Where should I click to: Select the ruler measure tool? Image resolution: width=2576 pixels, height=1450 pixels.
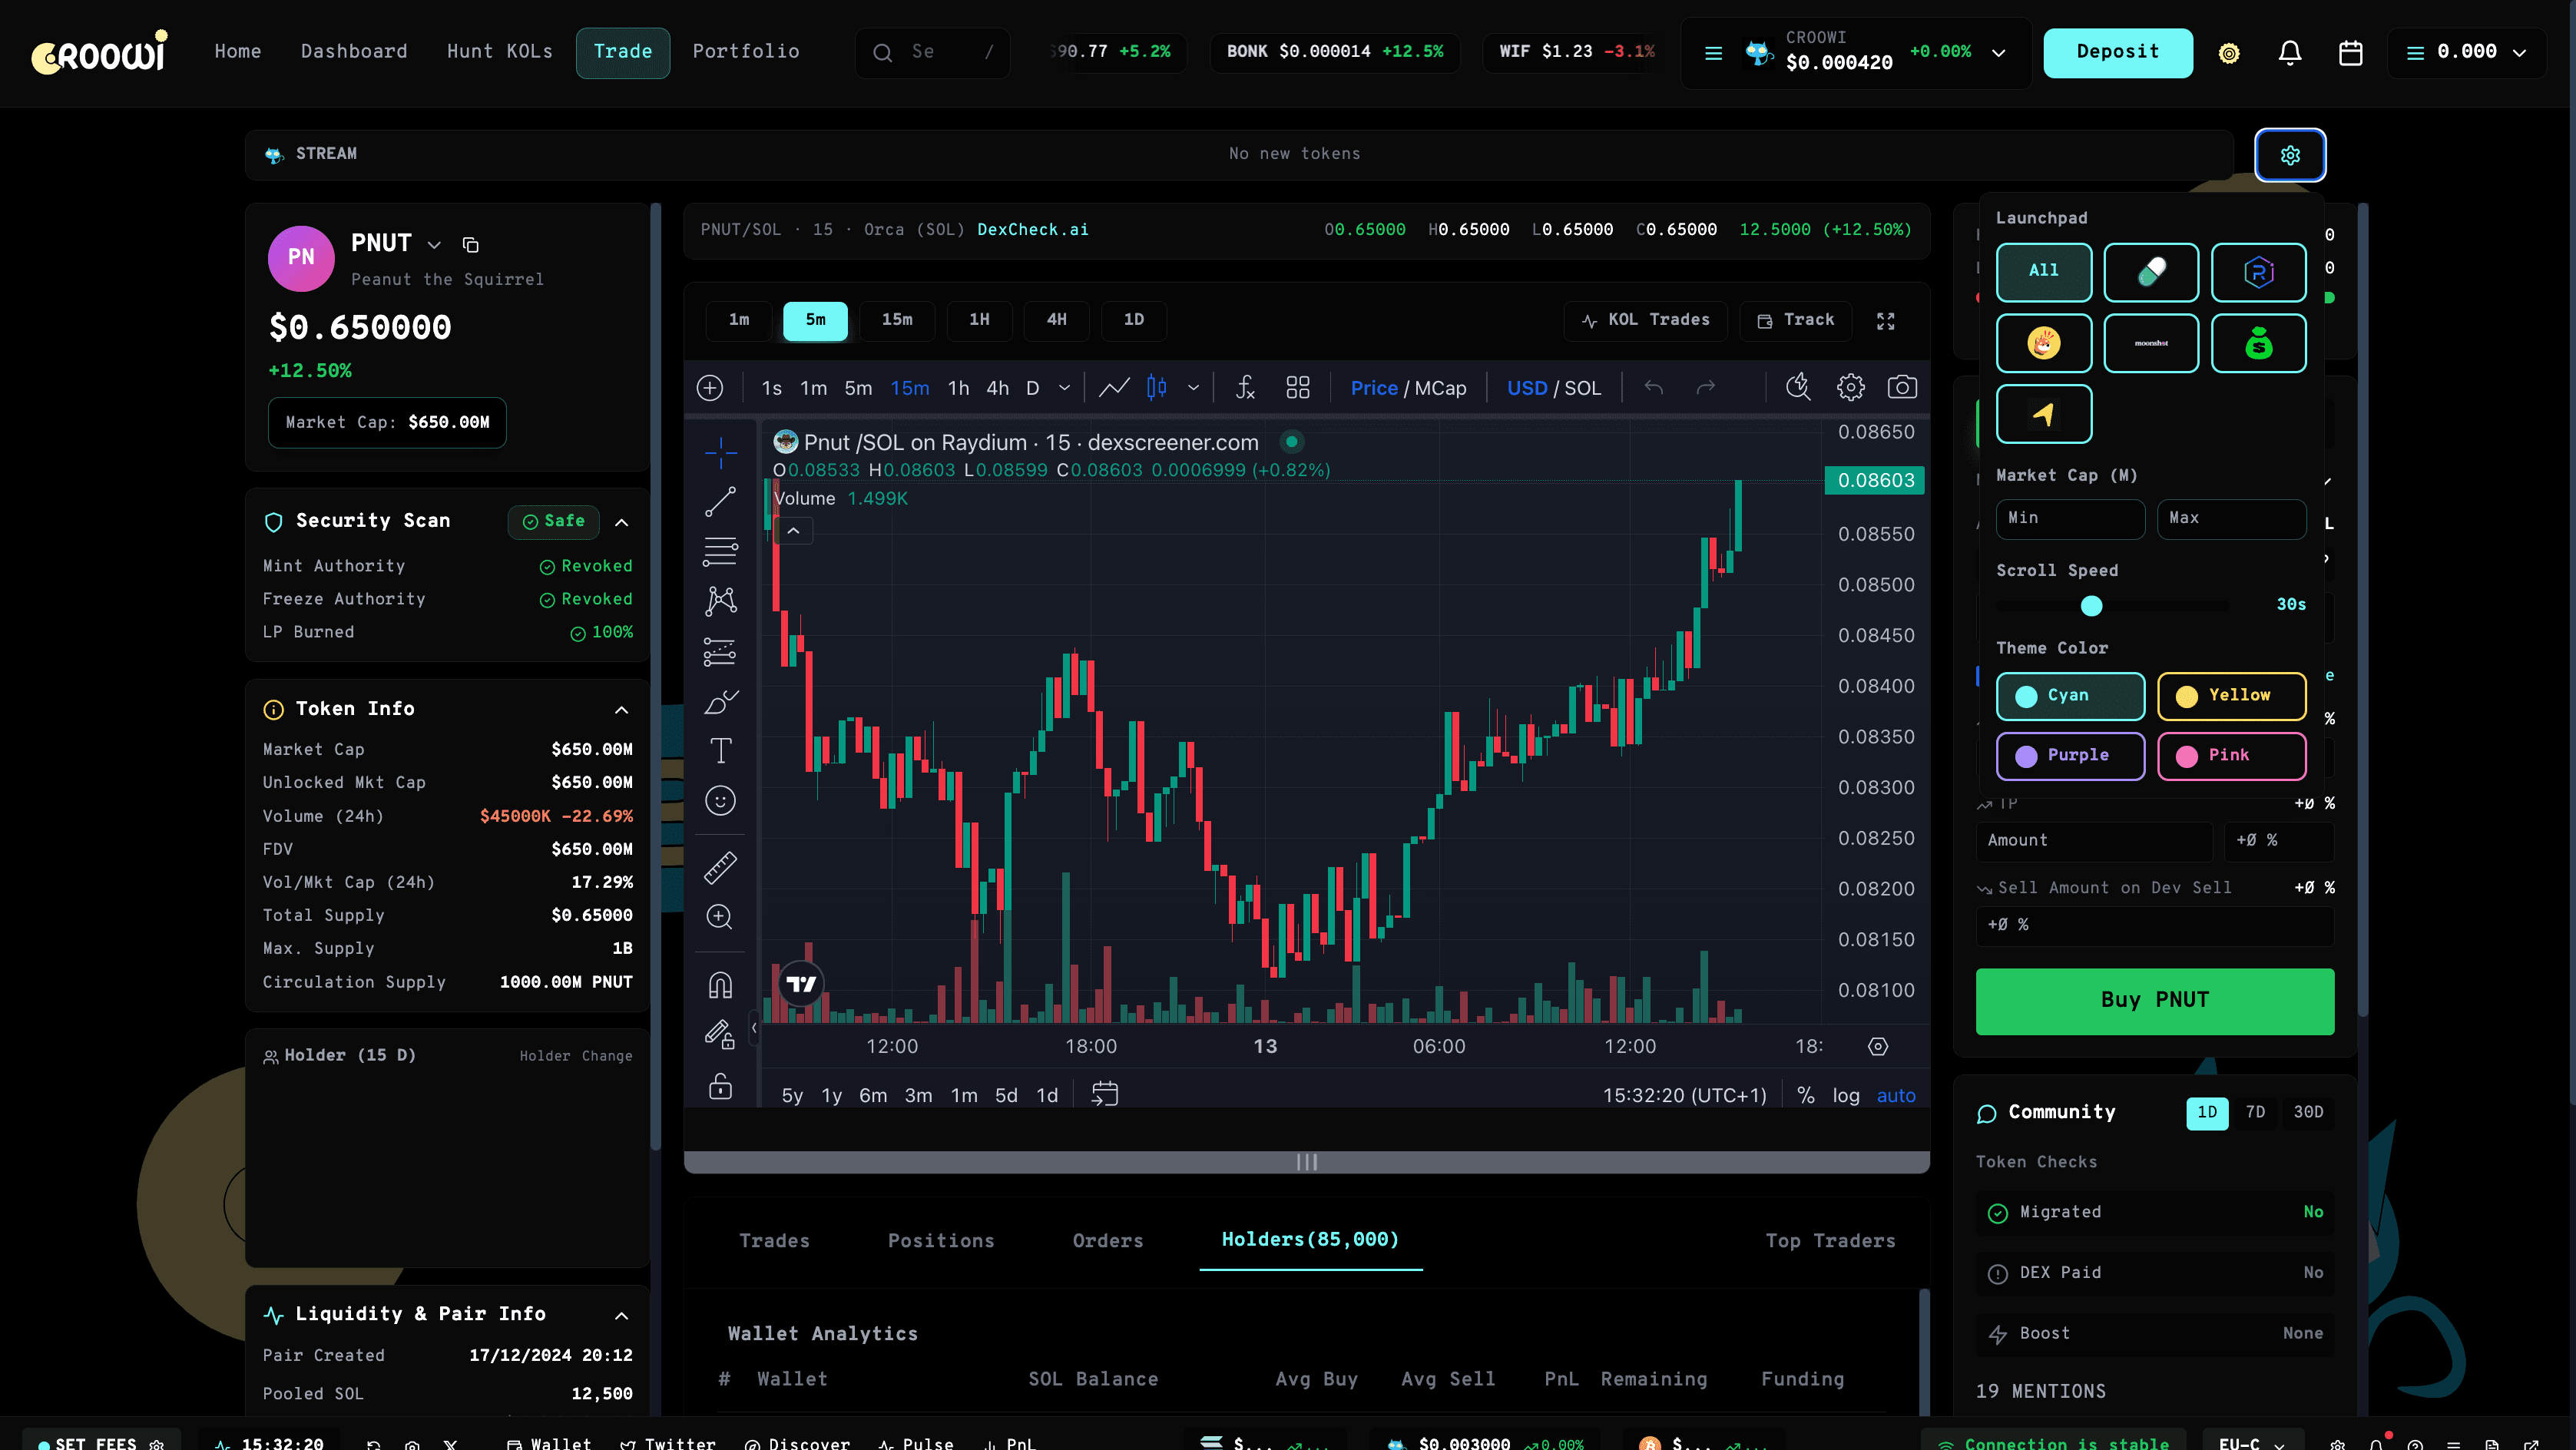pos(720,867)
